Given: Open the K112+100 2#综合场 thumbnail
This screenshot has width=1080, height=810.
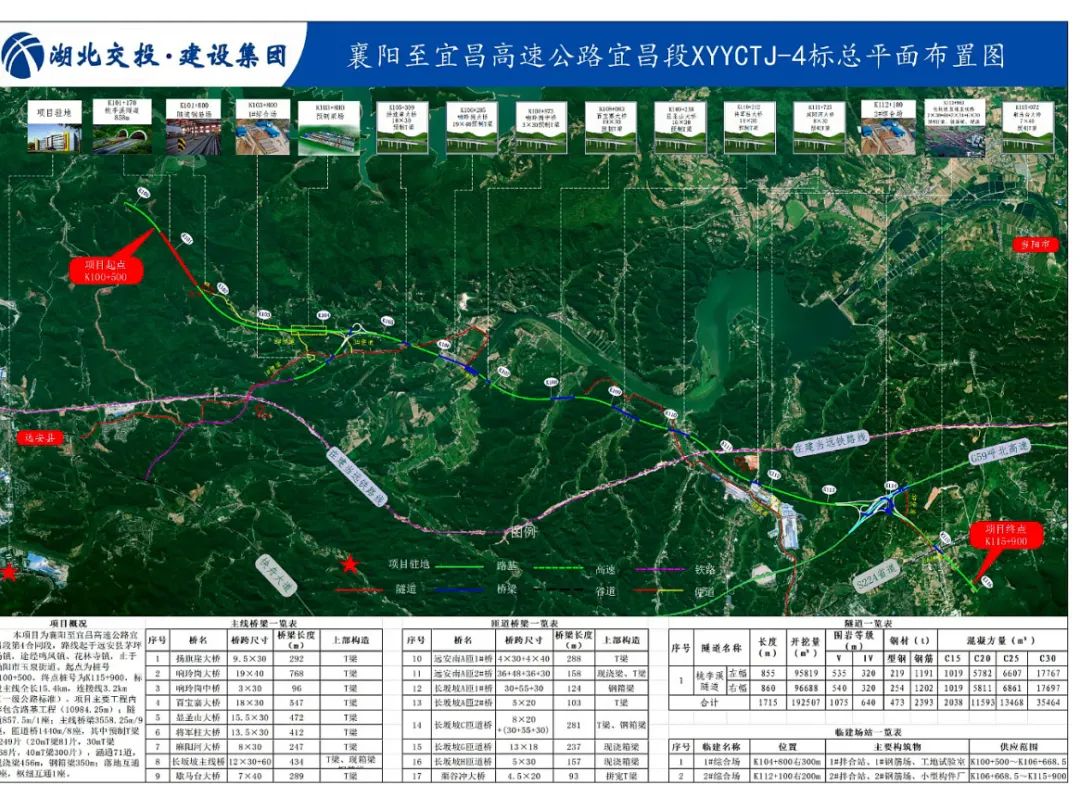Looking at the screenshot, I should (x=887, y=127).
